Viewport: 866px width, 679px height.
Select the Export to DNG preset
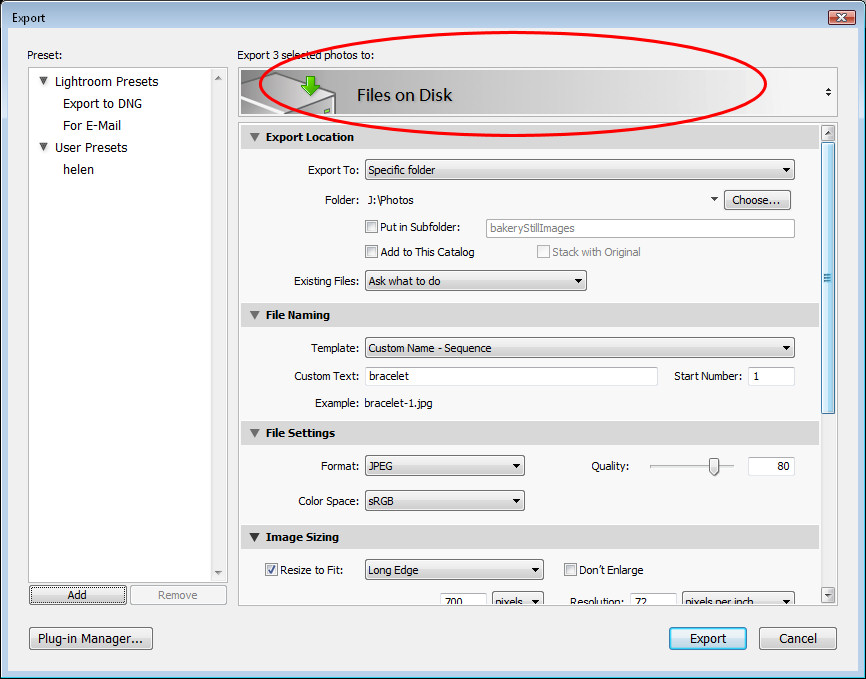coord(102,103)
